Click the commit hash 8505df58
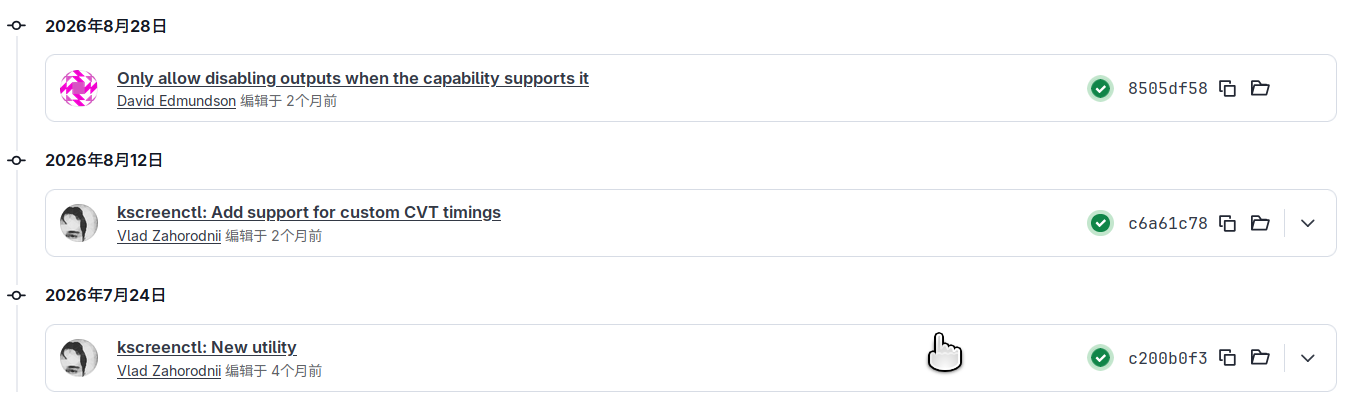 tap(1168, 88)
